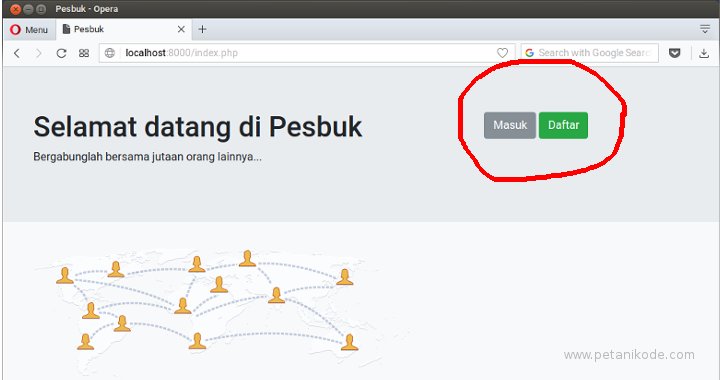Viewport: 720px width, 380px height.
Task: Click the Bergabunglah bersama jutaan orang text
Action: (147, 156)
